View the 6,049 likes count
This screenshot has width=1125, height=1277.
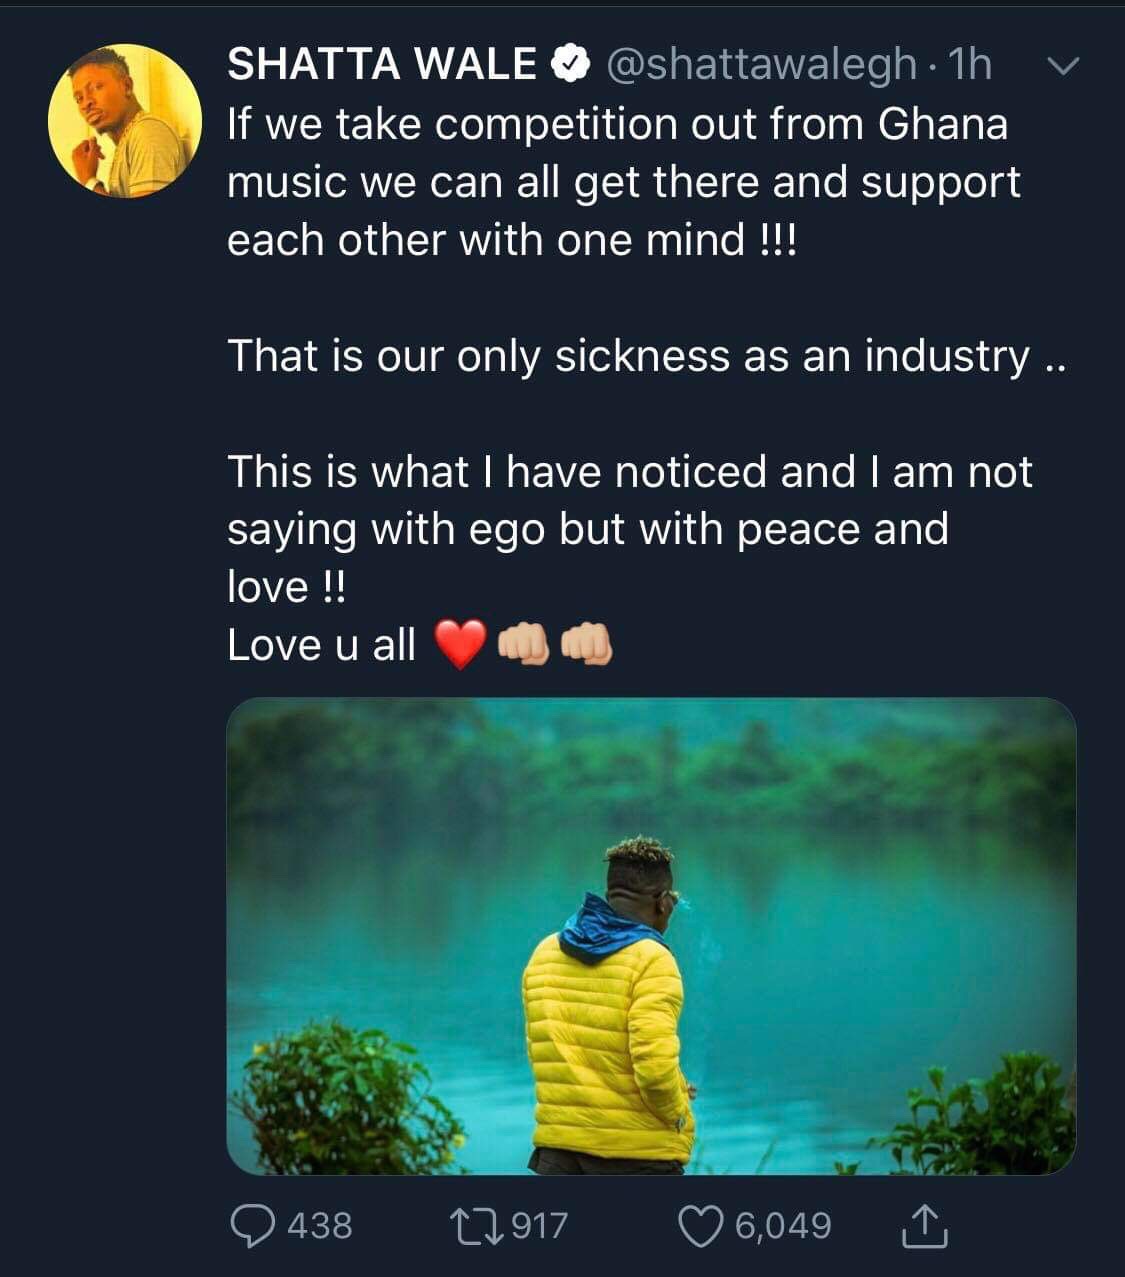[x=783, y=1225]
